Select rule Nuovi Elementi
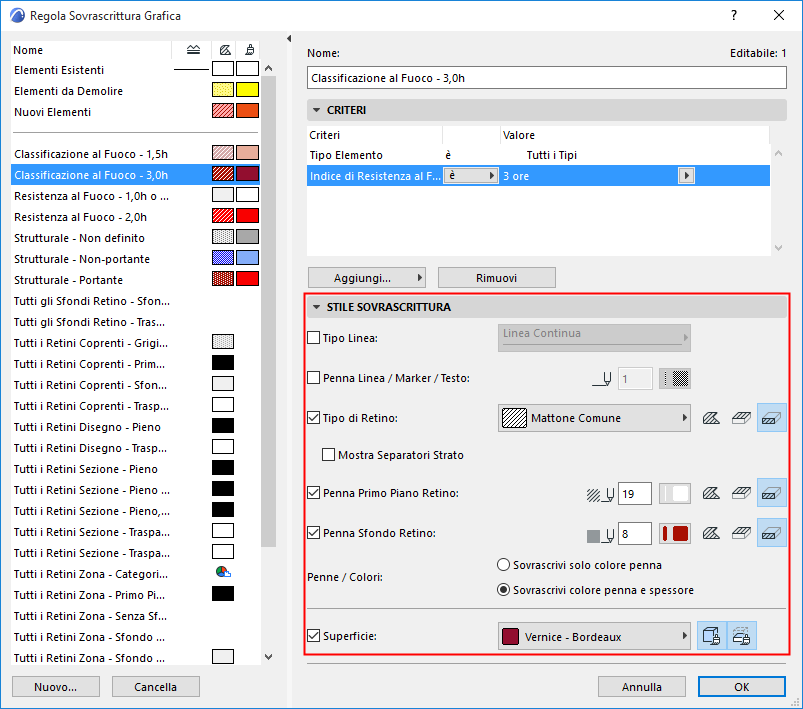Viewport: 803px width, 709px height. 135,112
